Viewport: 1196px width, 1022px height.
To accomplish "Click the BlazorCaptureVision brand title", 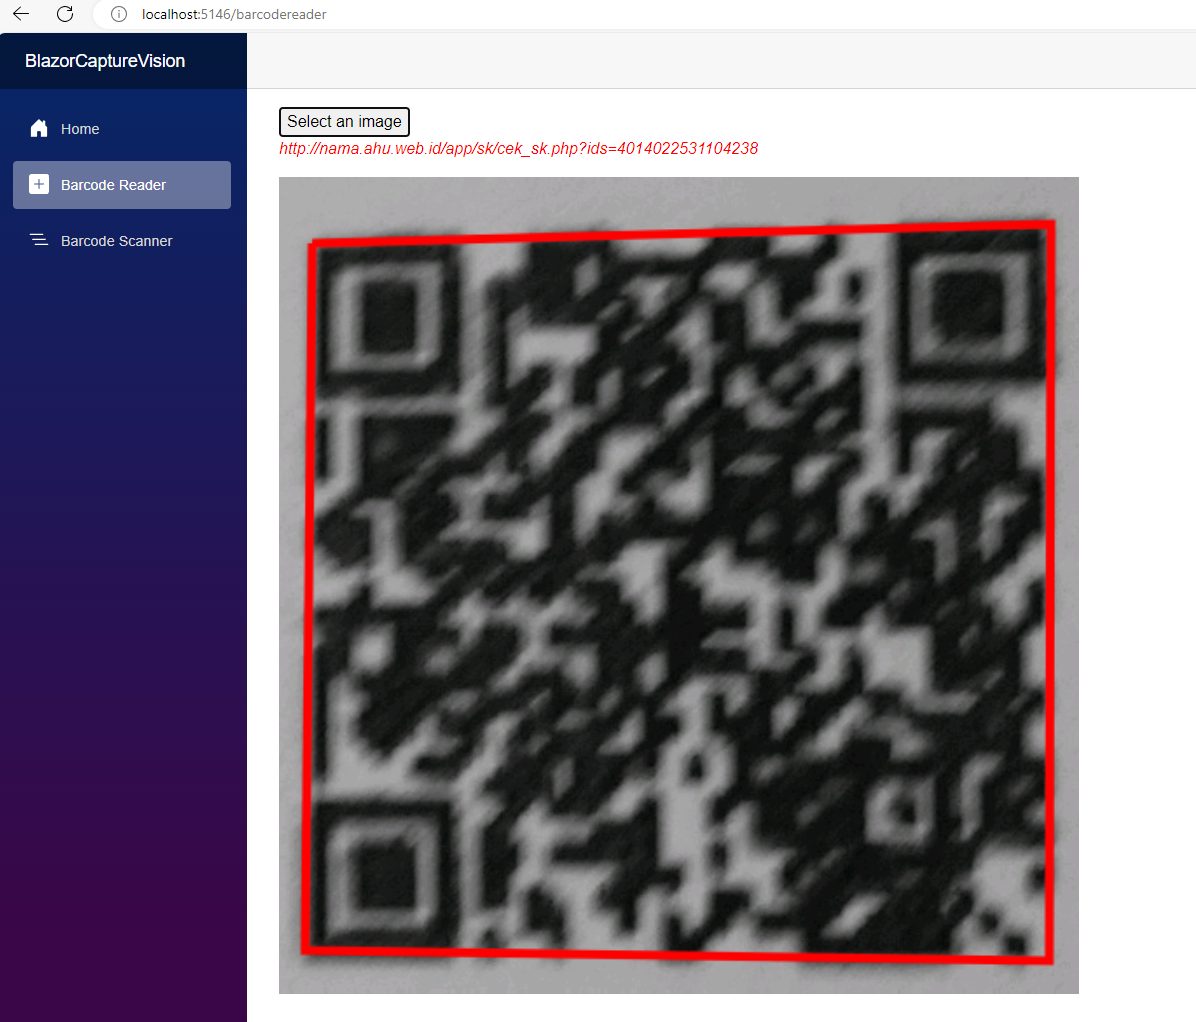I will point(105,61).
